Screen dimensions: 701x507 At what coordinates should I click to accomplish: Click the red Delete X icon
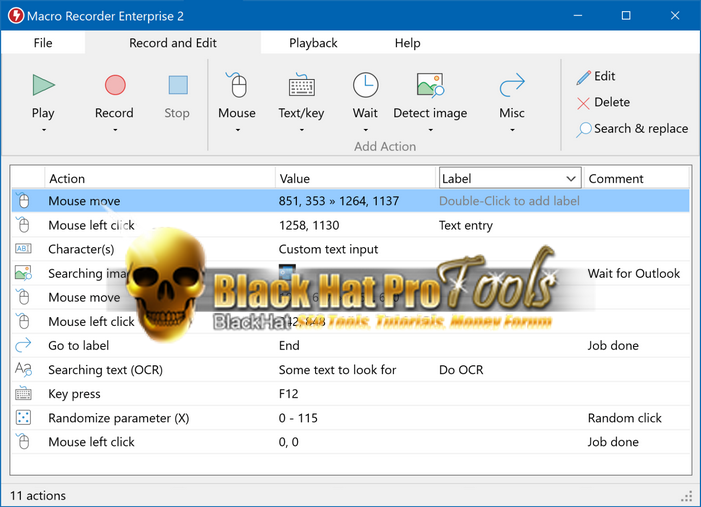click(583, 103)
